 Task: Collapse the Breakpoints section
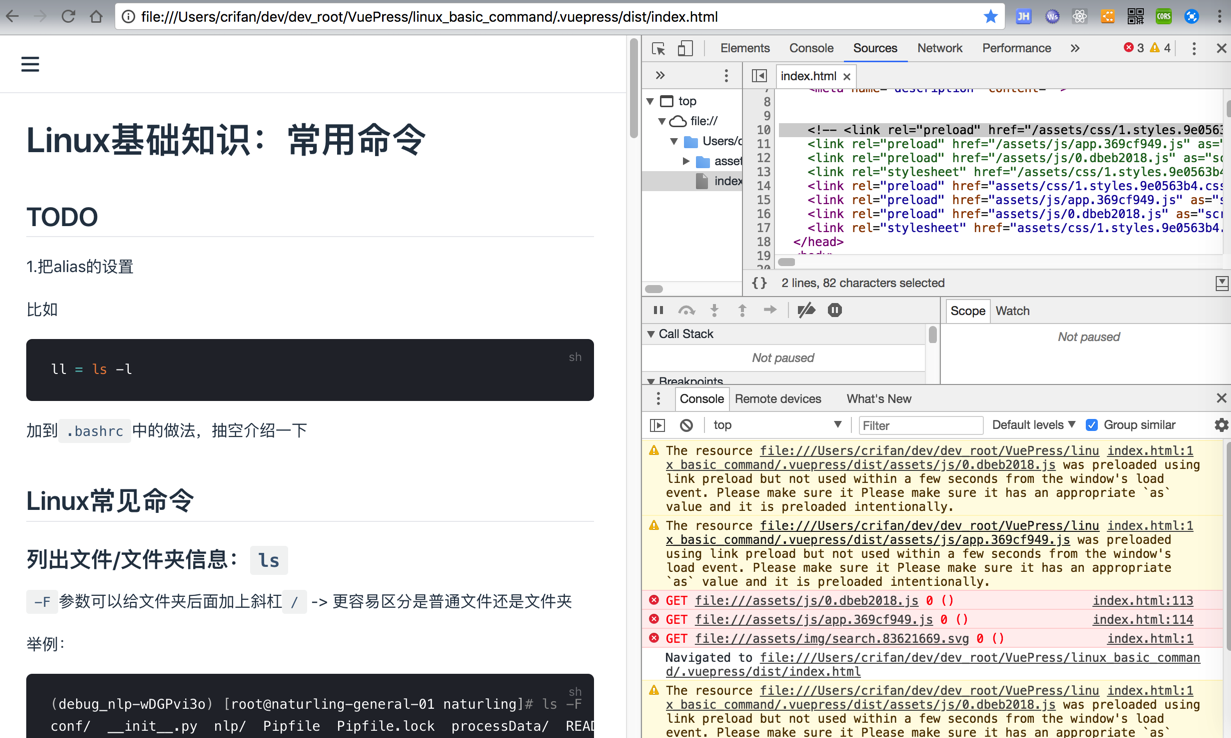coord(651,381)
